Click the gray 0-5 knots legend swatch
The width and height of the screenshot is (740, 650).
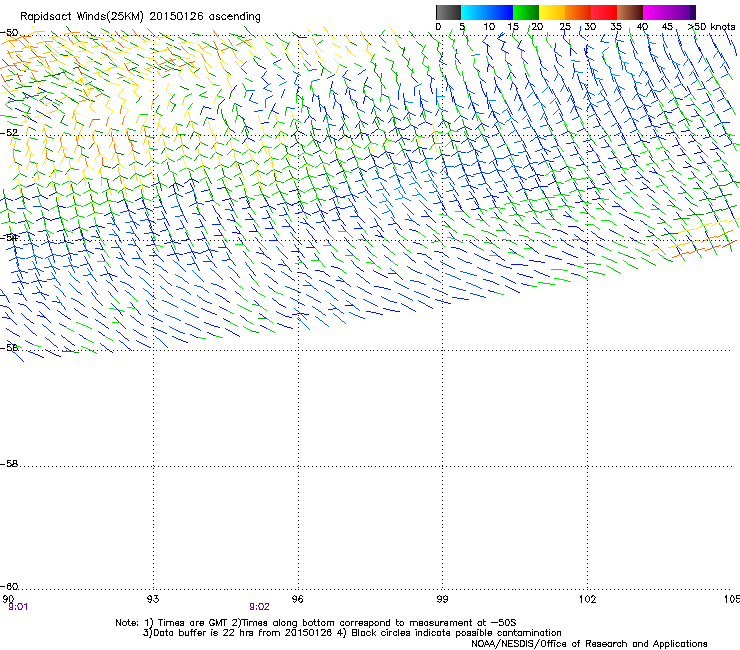[x=448, y=12]
